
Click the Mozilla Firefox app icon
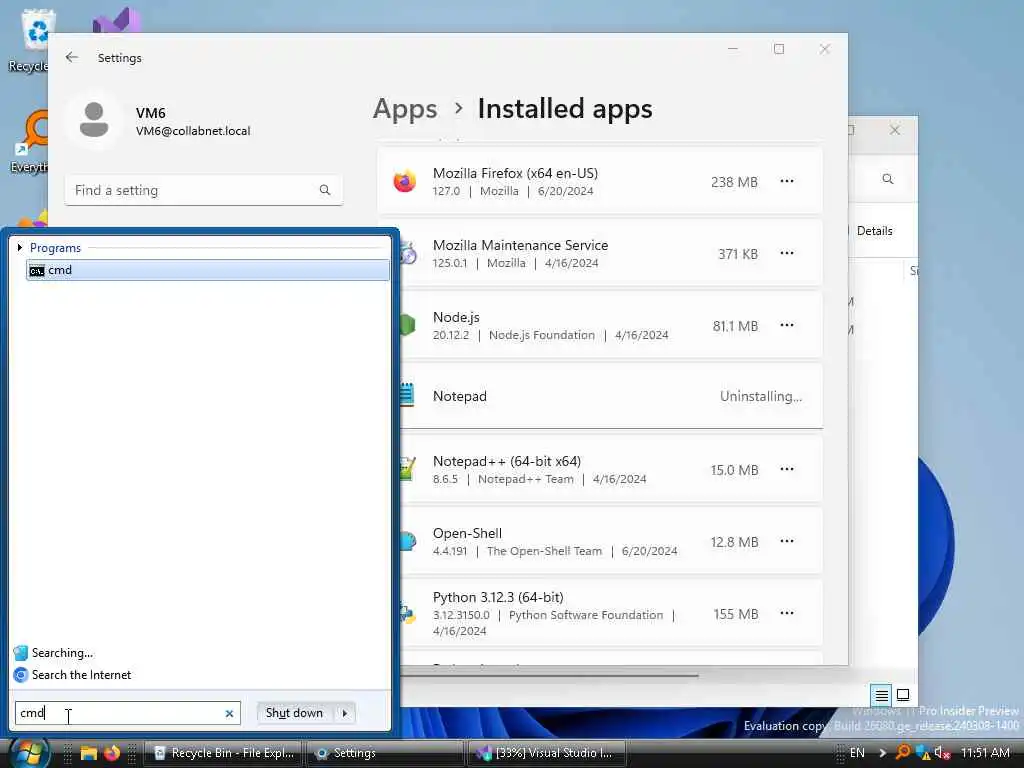point(405,181)
